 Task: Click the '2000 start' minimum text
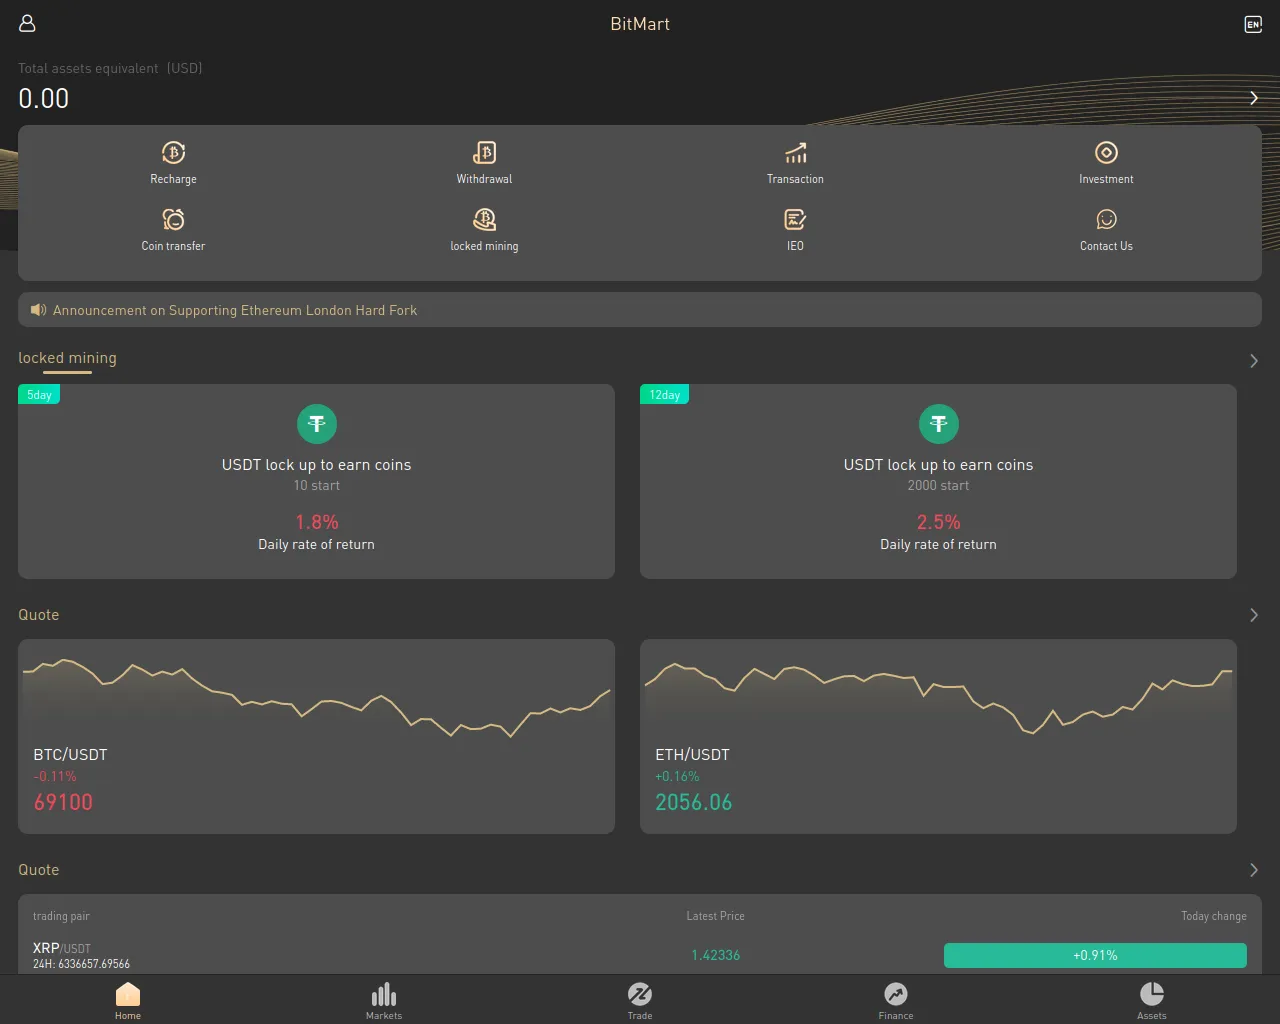point(938,485)
